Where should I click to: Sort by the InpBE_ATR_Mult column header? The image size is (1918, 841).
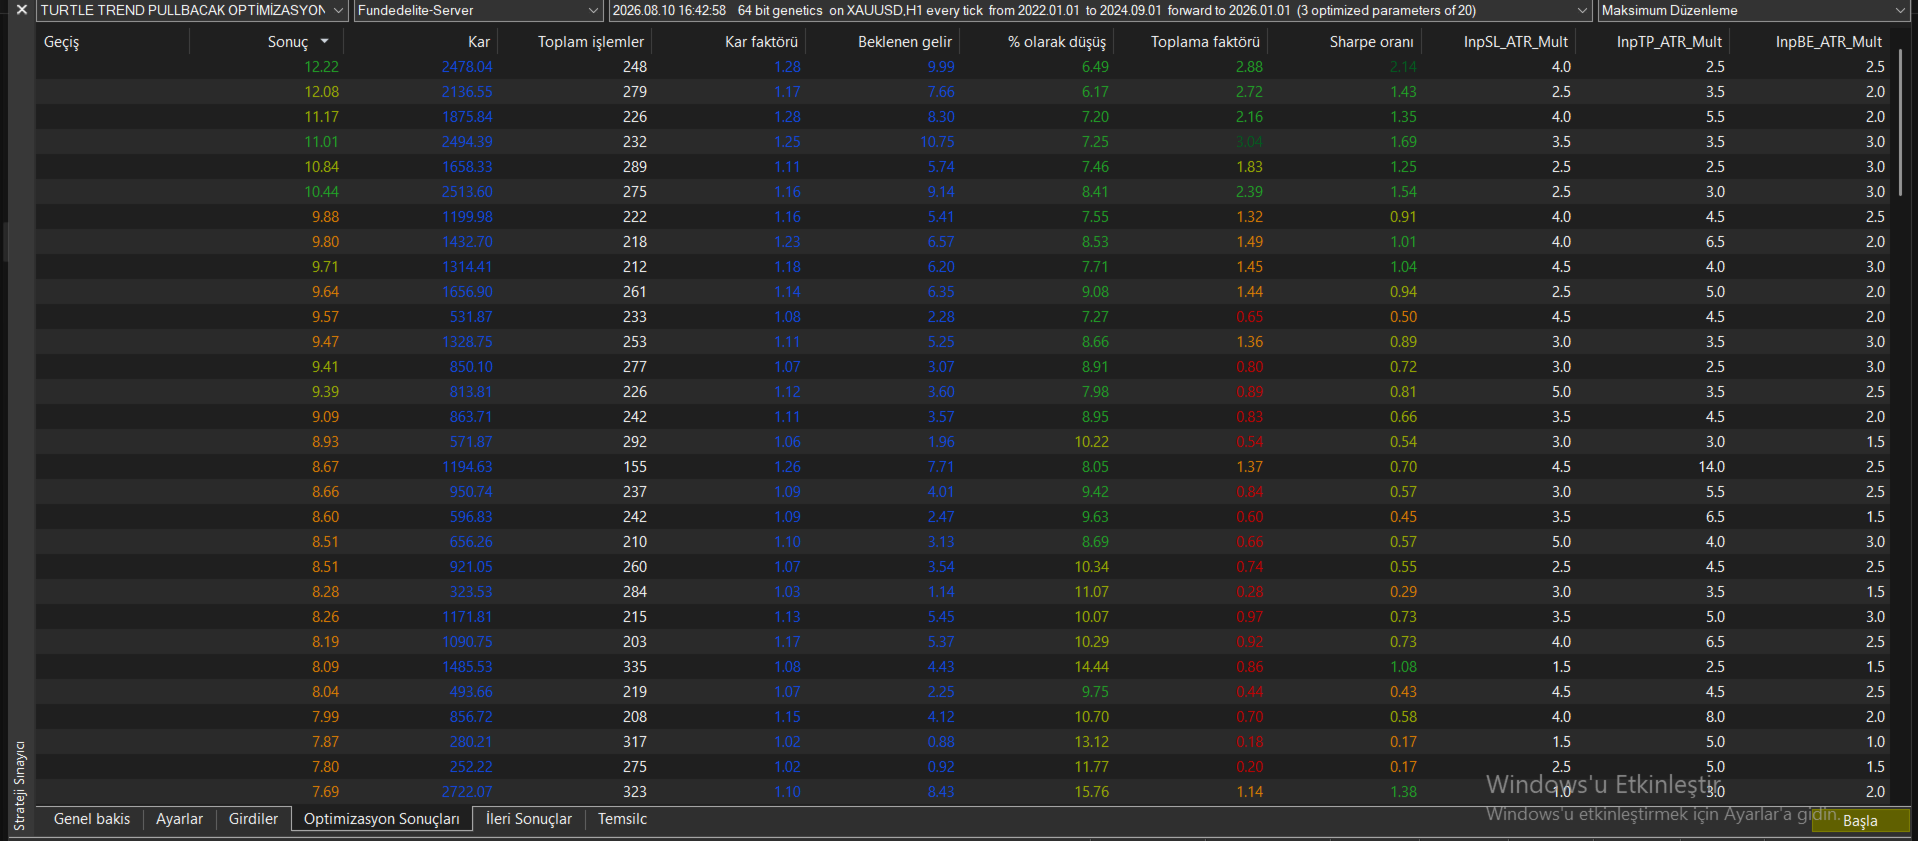[x=1829, y=42]
